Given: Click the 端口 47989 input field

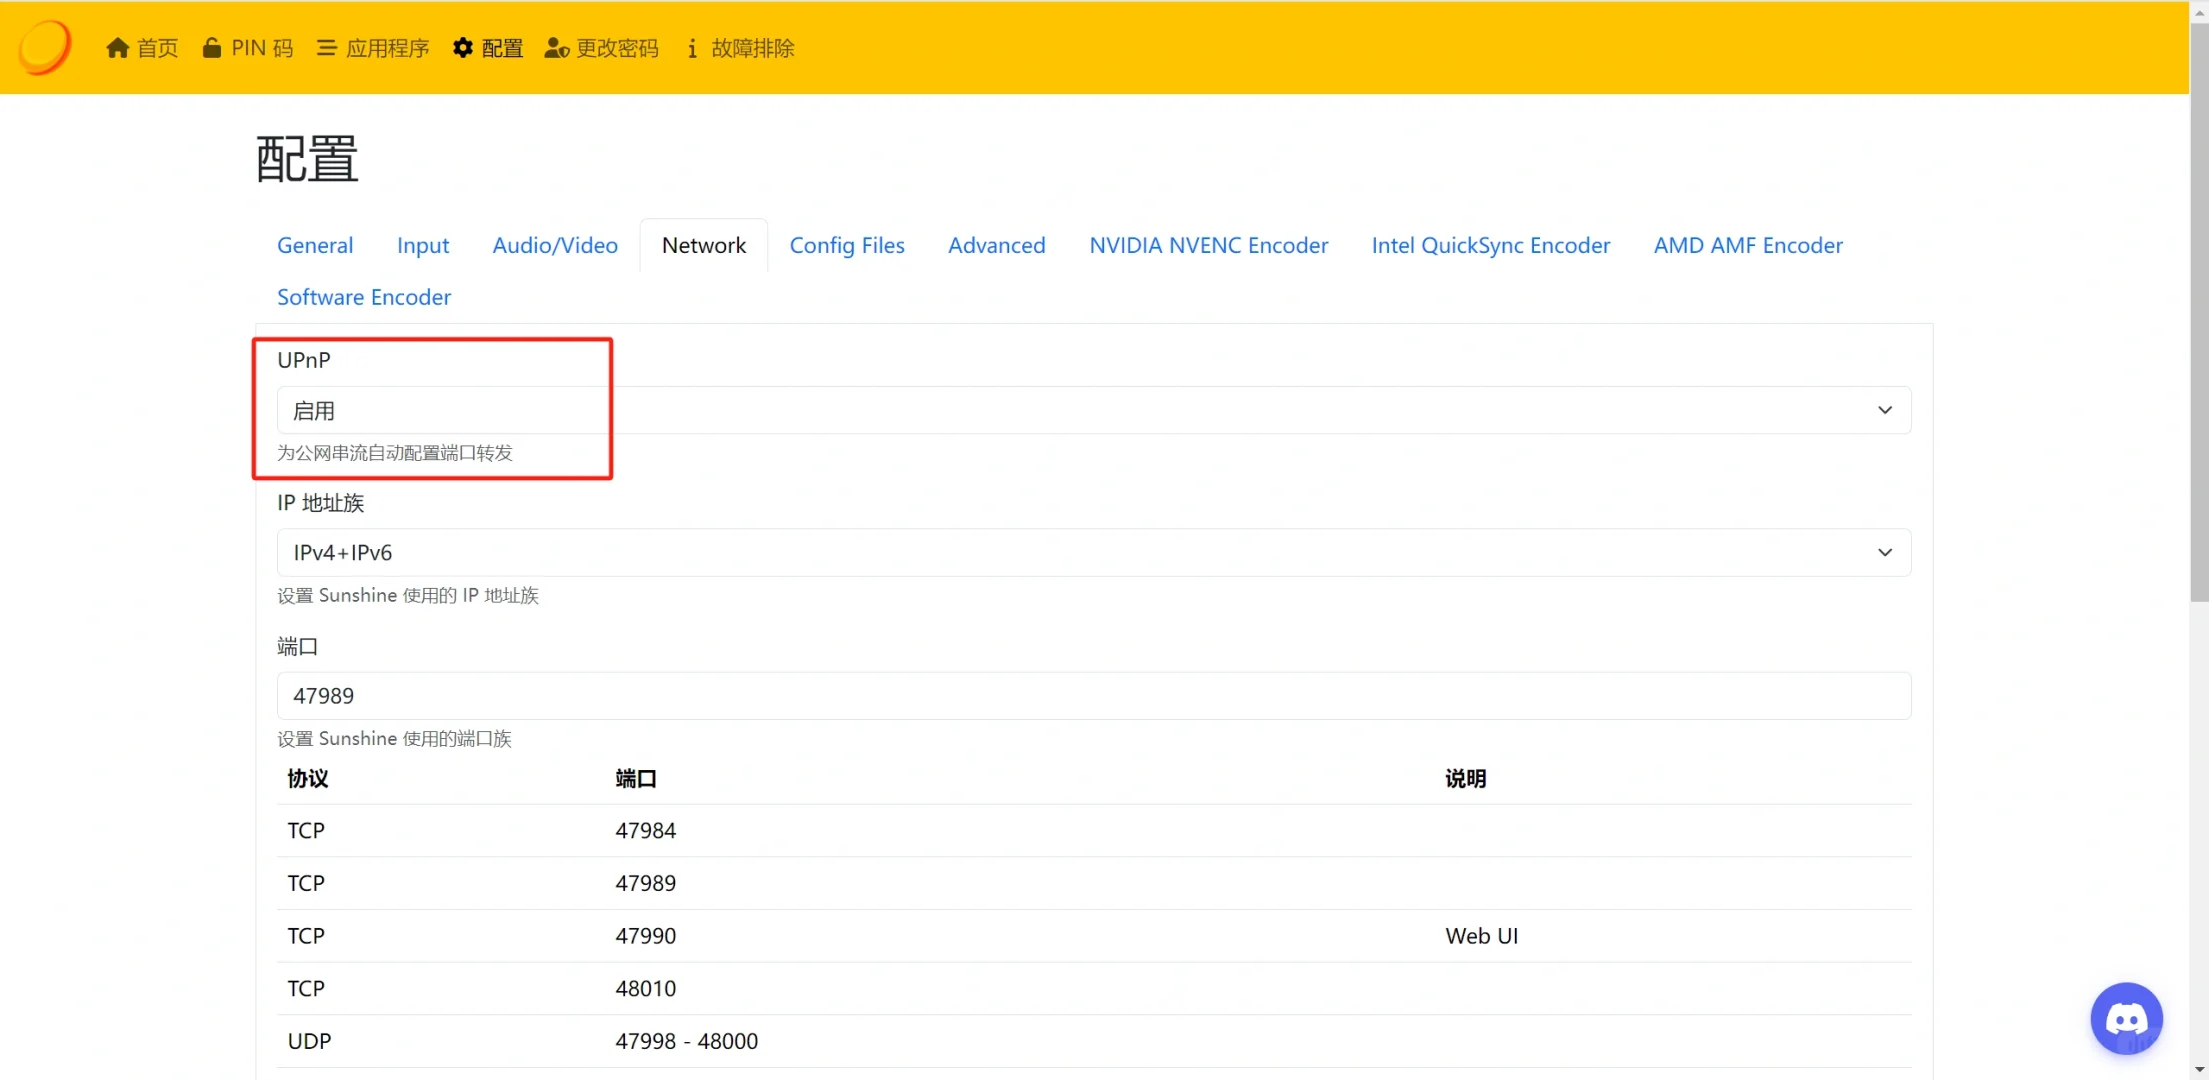Looking at the screenshot, I should (x=1092, y=696).
